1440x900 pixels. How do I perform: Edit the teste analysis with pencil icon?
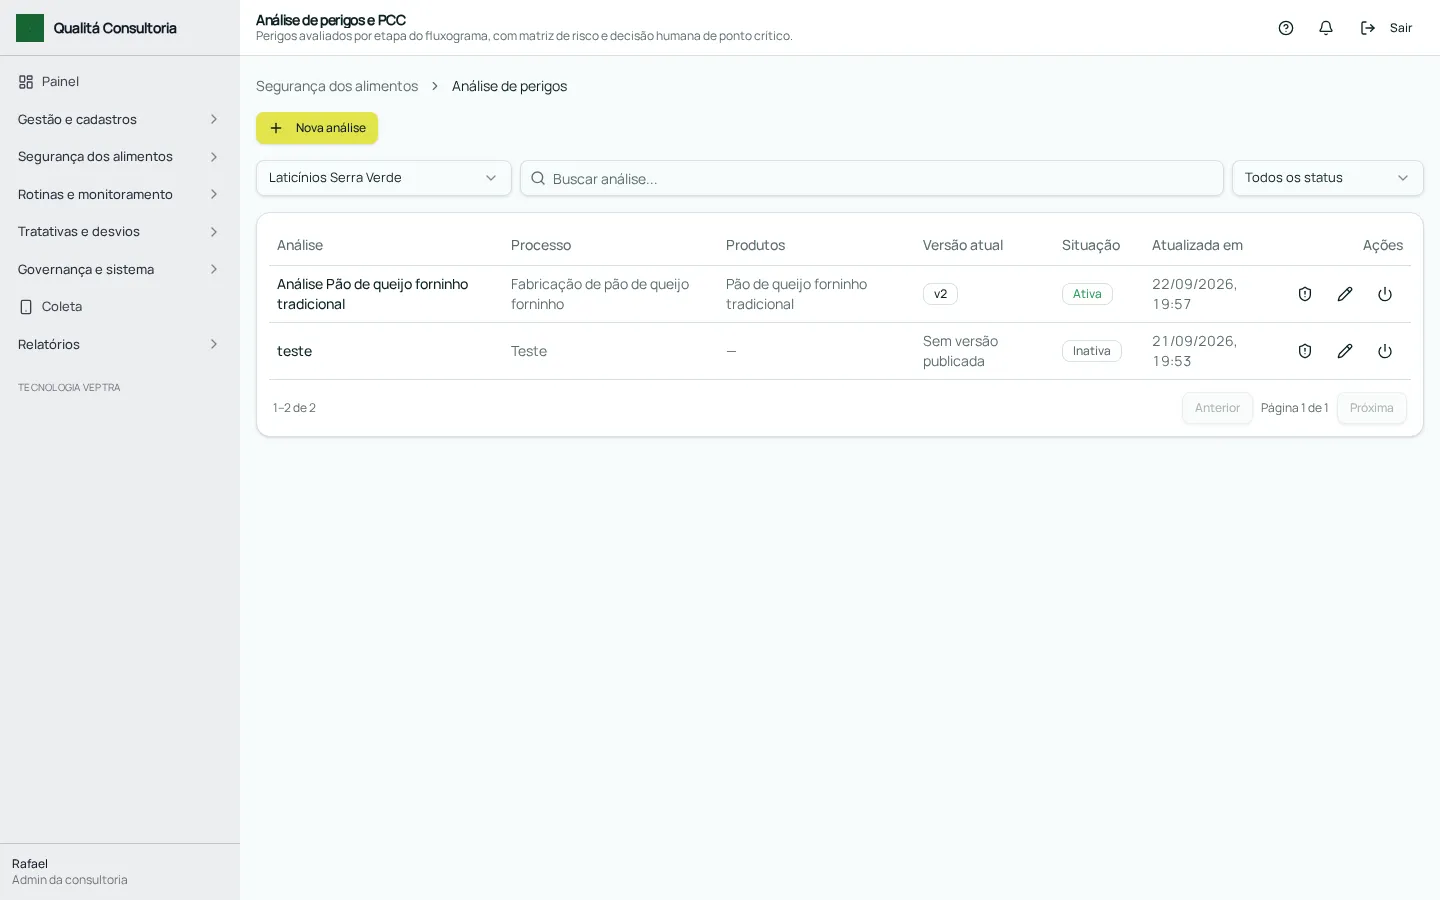(x=1345, y=351)
